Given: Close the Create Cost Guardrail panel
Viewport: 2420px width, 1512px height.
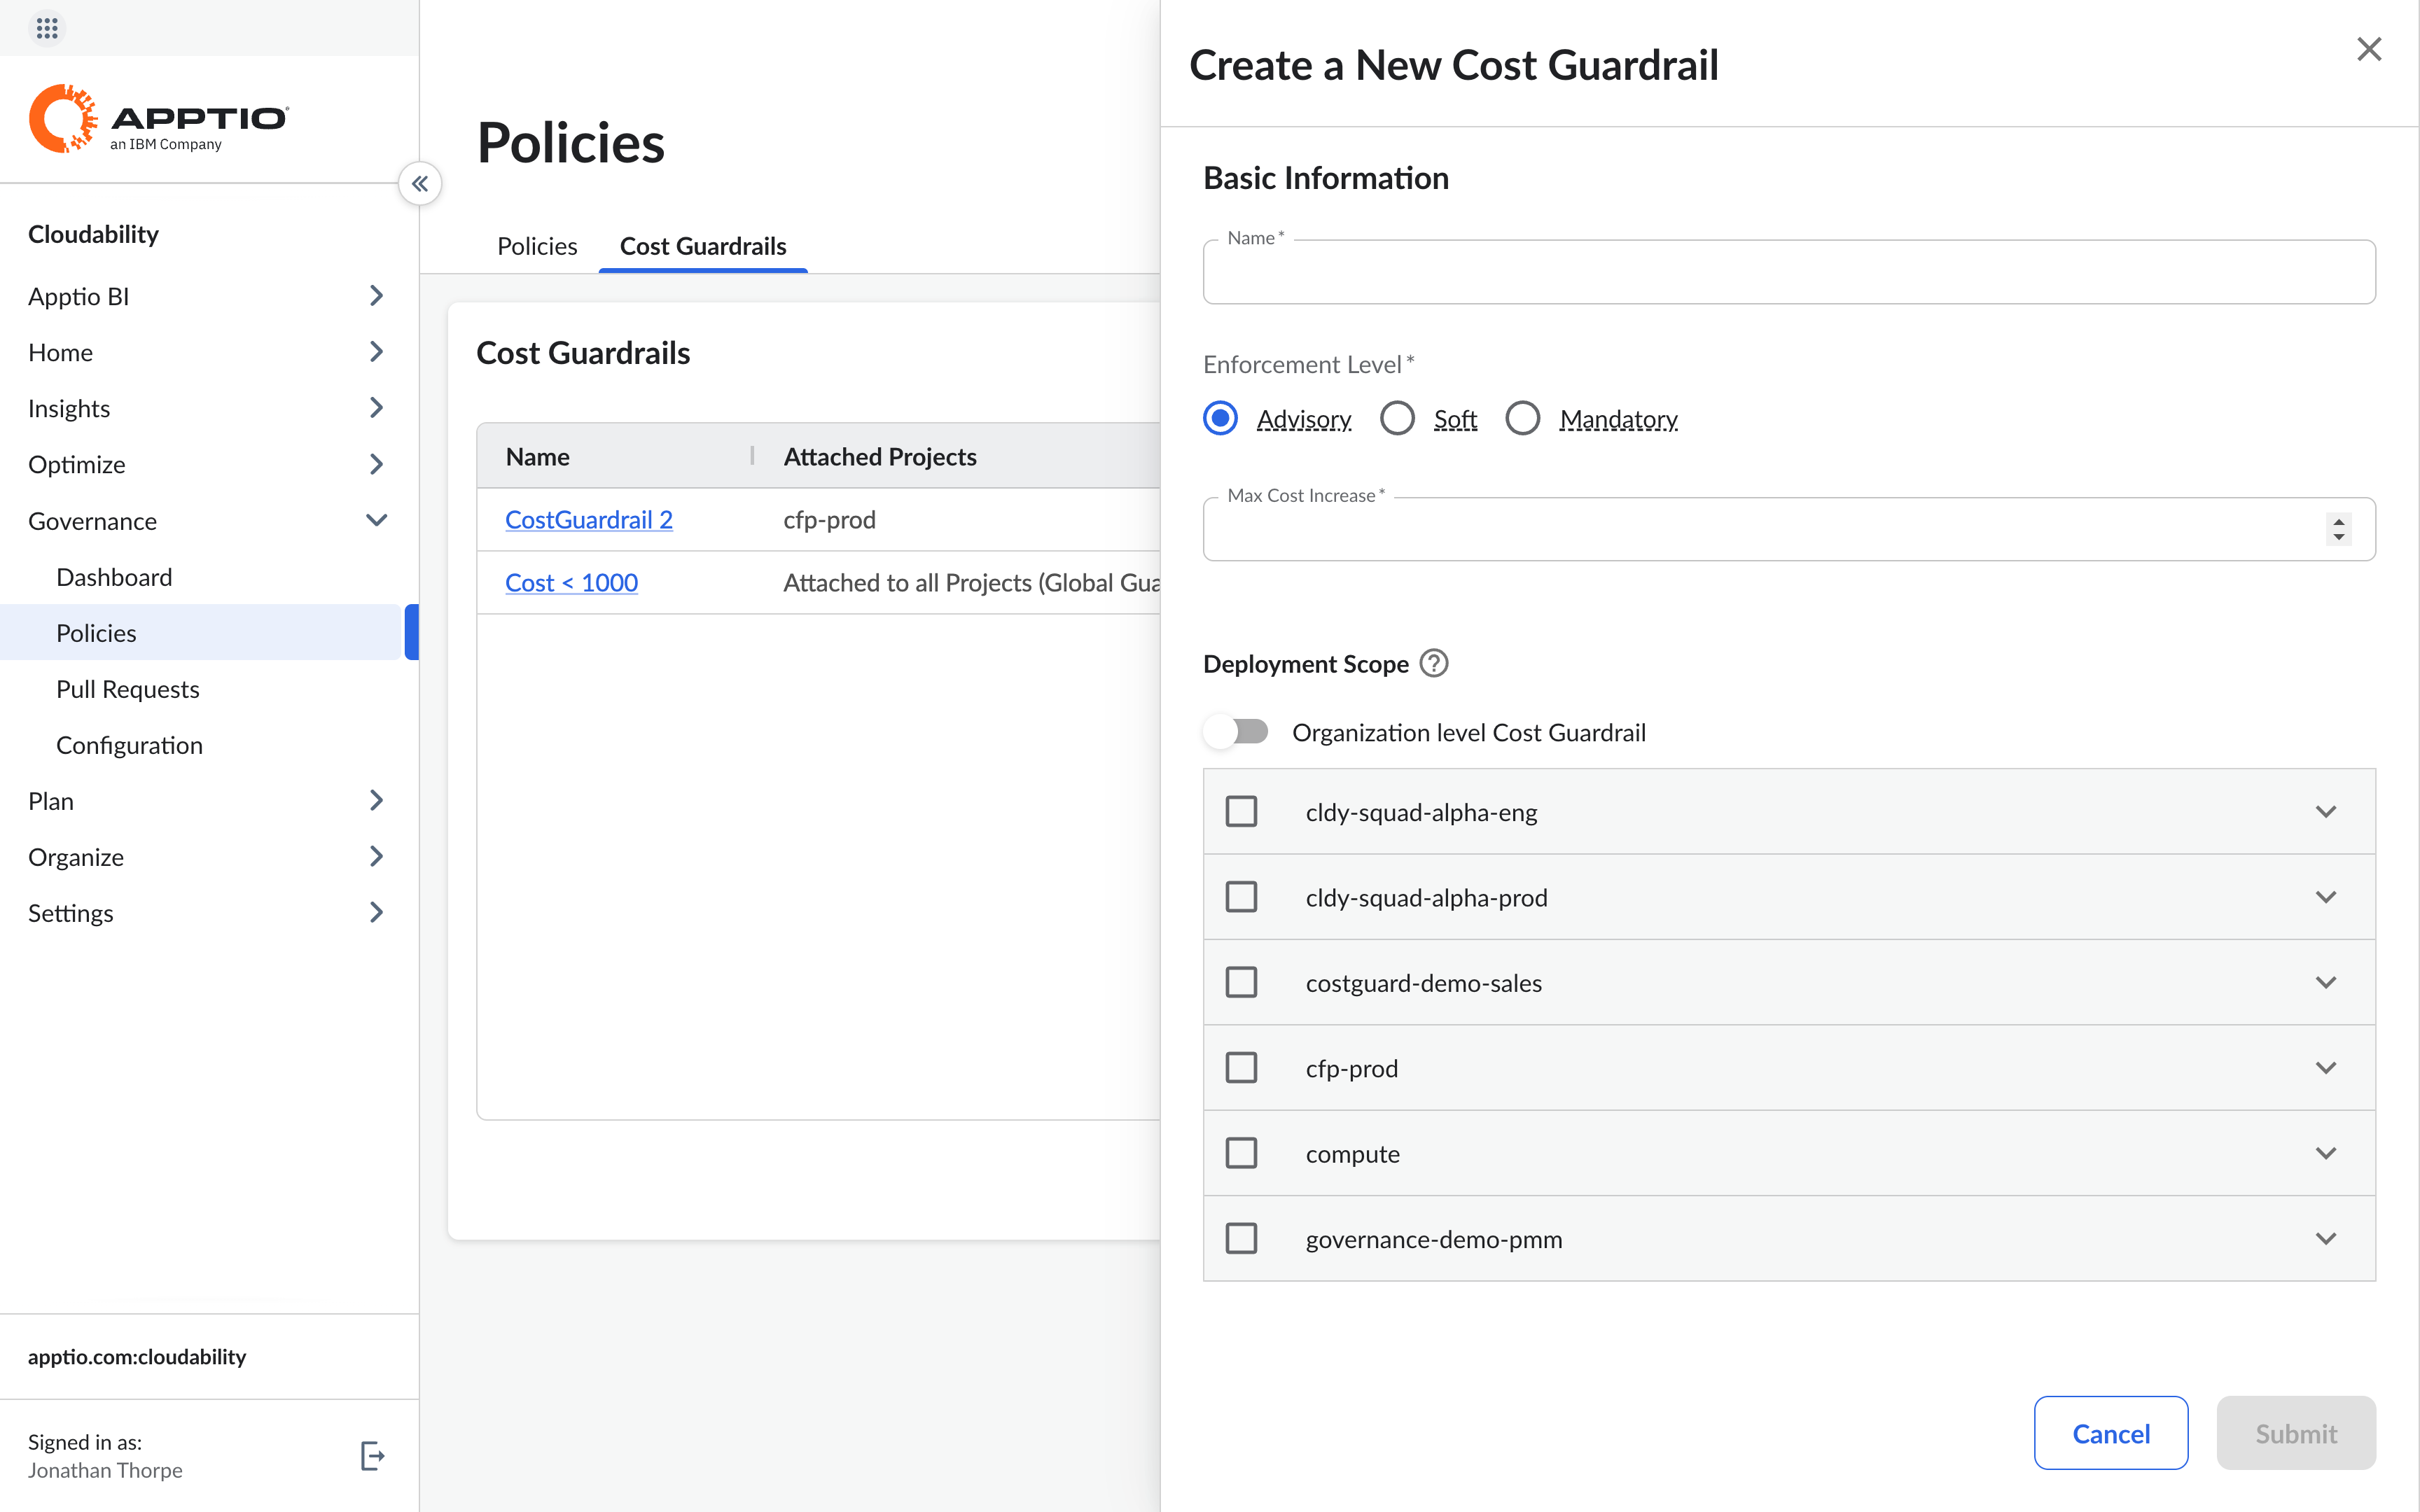Looking at the screenshot, I should coord(2369,49).
